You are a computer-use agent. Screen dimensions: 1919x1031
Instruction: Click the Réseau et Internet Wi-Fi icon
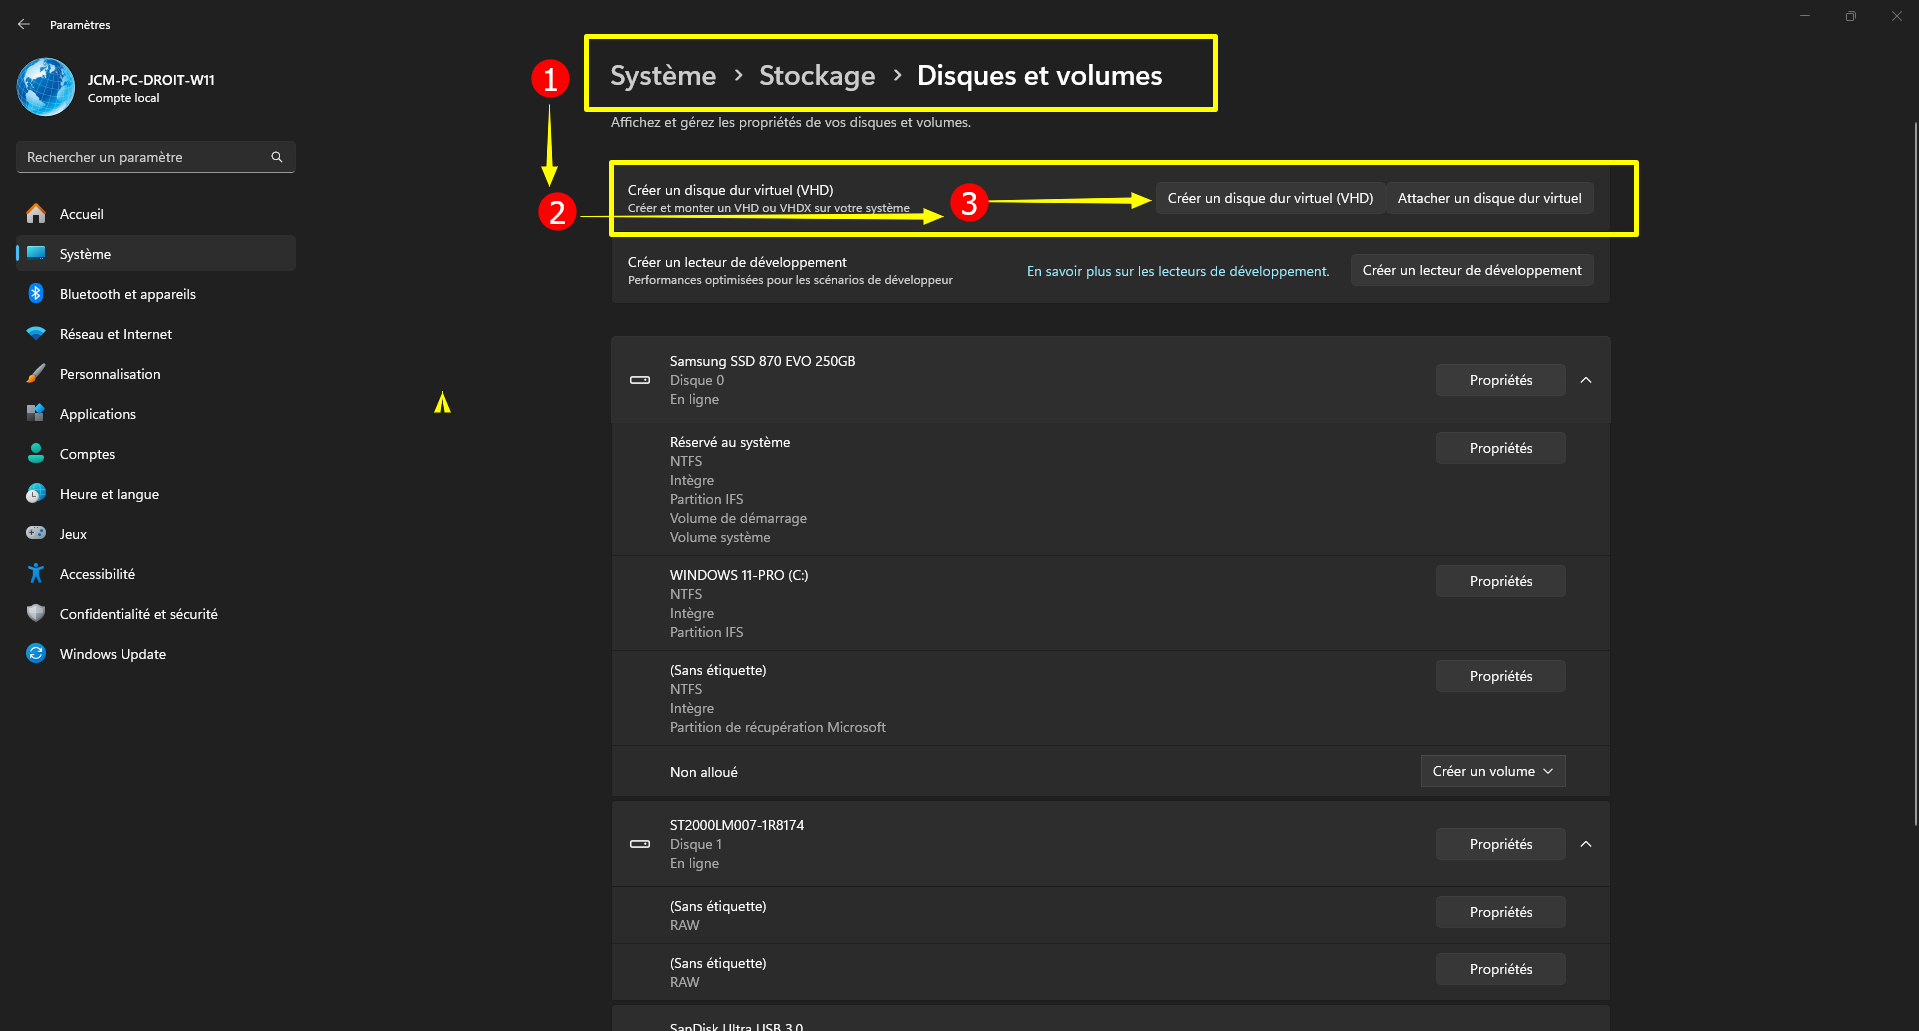point(36,334)
